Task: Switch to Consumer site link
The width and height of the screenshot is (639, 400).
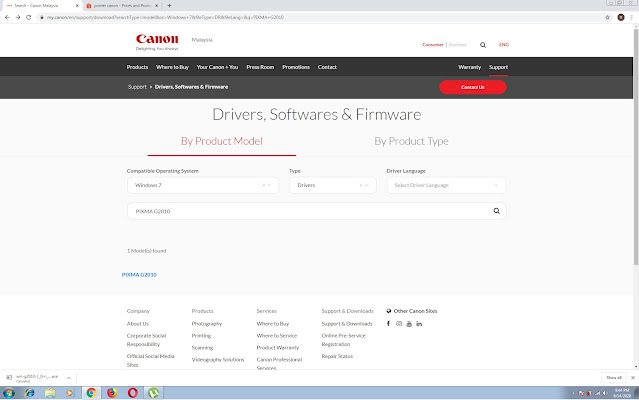Action: pyautogui.click(x=432, y=45)
